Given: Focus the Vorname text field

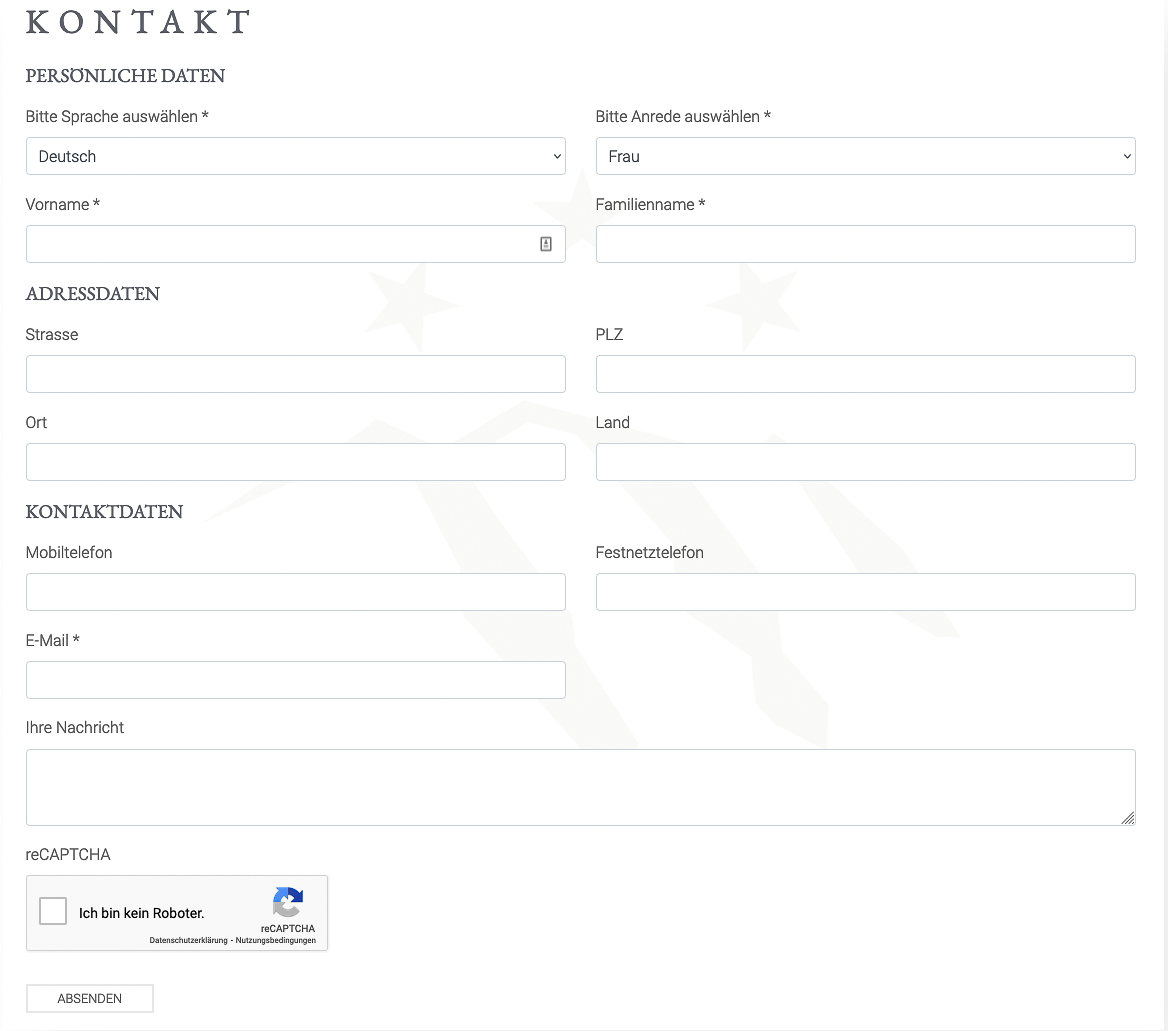Looking at the screenshot, I should pyautogui.click(x=280, y=244).
